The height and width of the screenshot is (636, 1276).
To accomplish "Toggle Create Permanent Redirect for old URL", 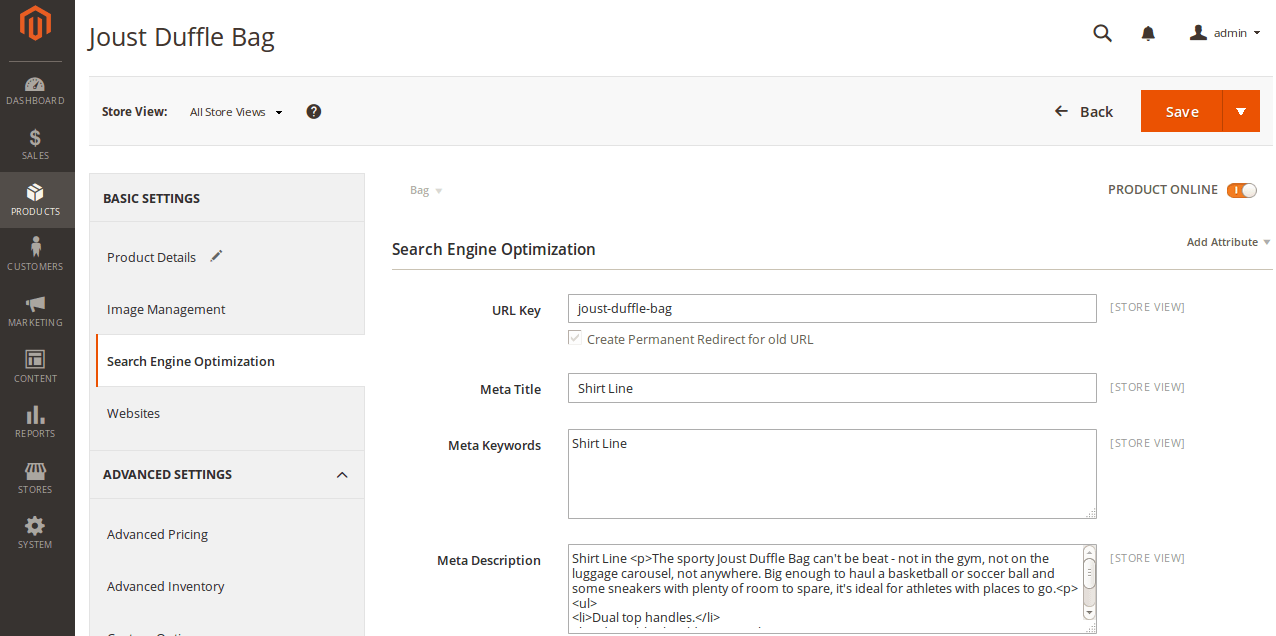I will click(x=575, y=338).
